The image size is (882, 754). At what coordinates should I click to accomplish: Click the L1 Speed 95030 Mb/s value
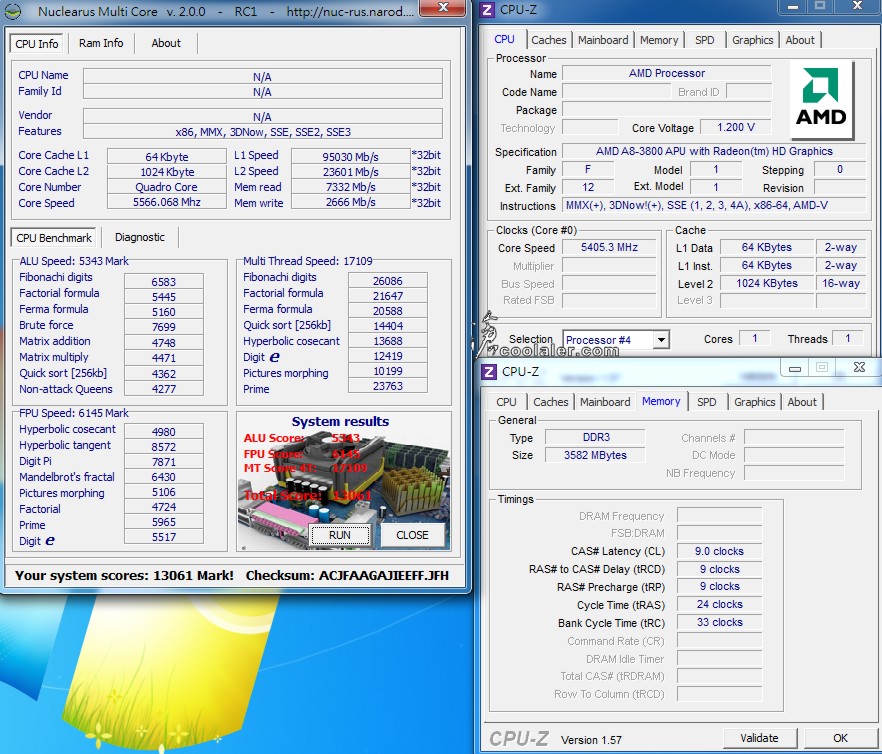tap(350, 156)
